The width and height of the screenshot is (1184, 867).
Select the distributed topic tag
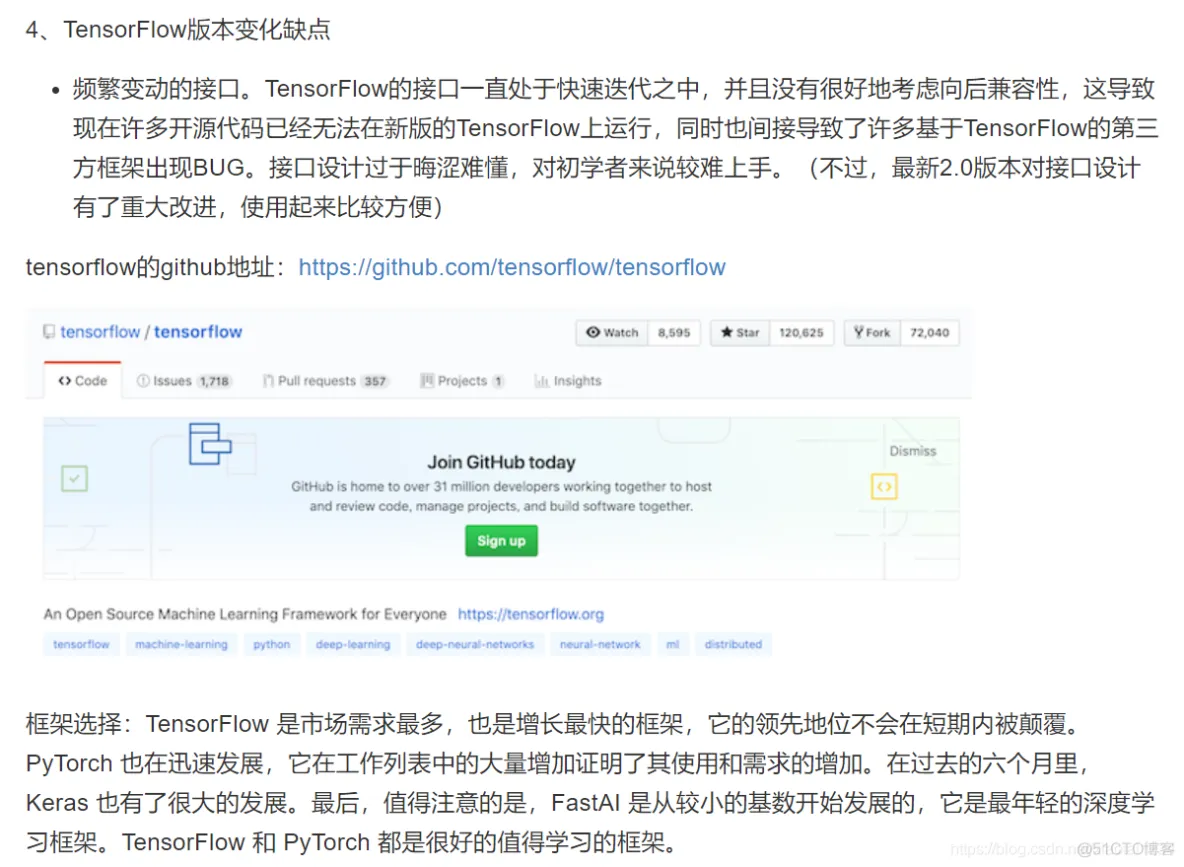click(733, 644)
